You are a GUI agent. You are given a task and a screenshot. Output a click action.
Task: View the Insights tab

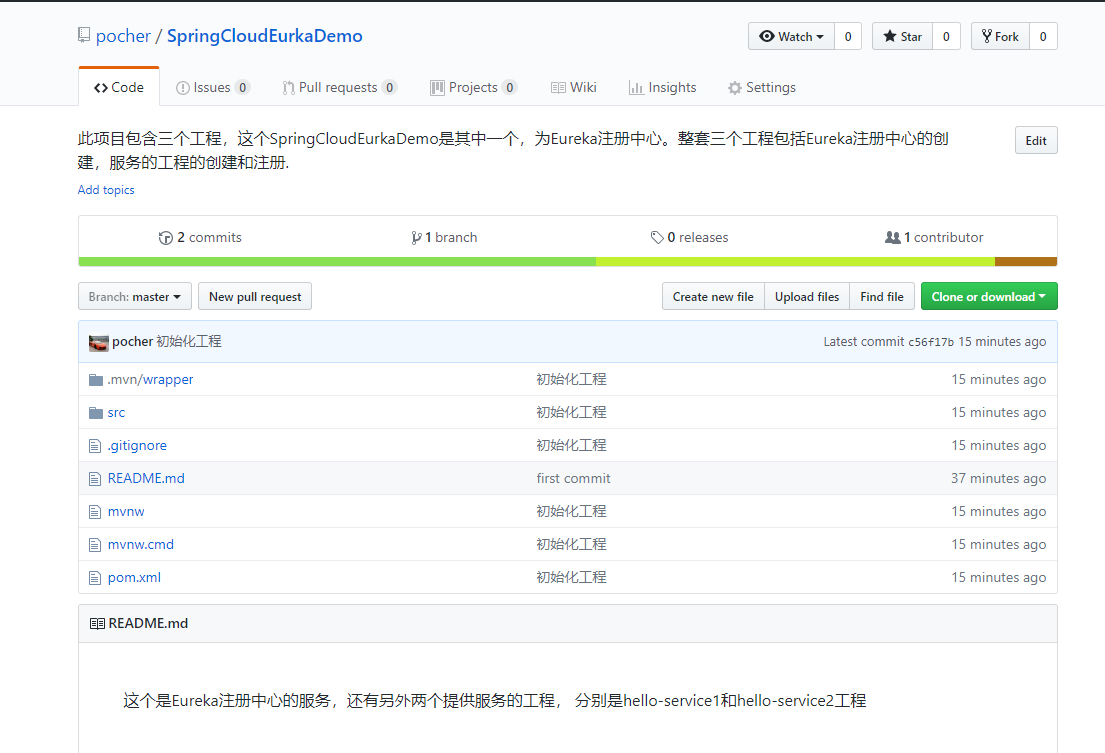pyautogui.click(x=662, y=87)
